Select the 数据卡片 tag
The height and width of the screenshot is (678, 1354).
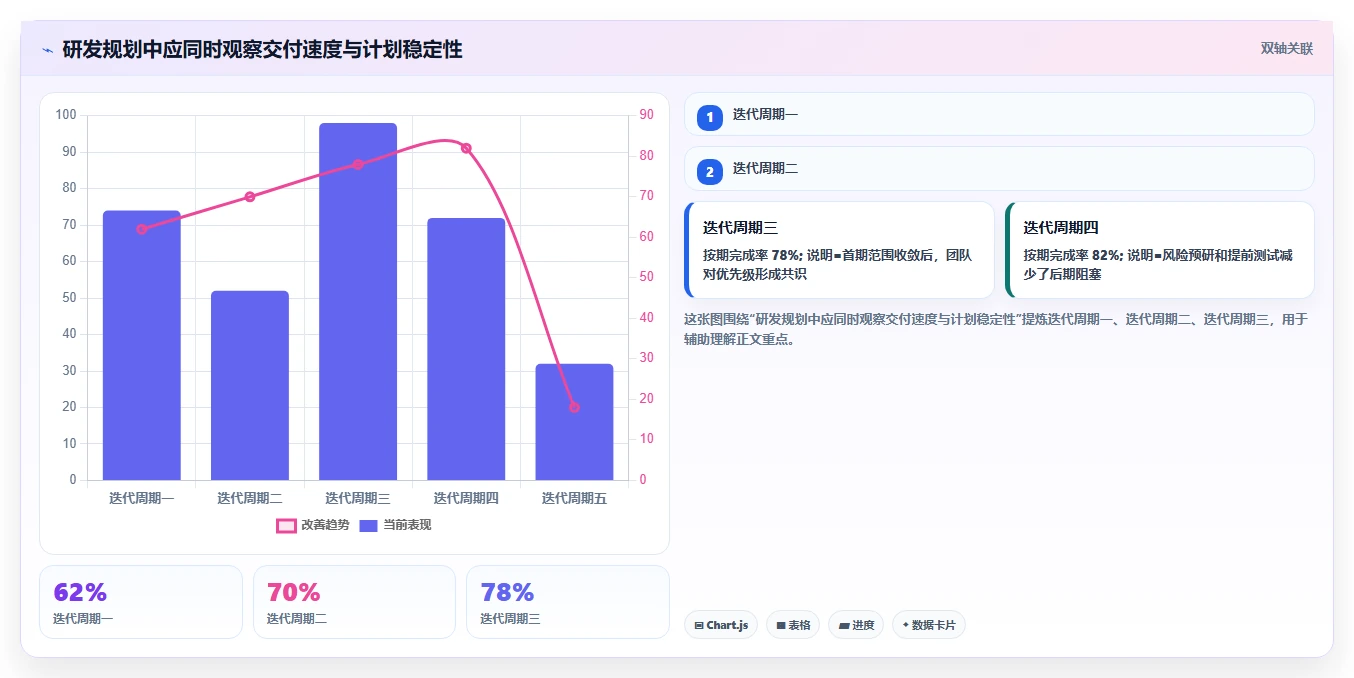tap(929, 625)
